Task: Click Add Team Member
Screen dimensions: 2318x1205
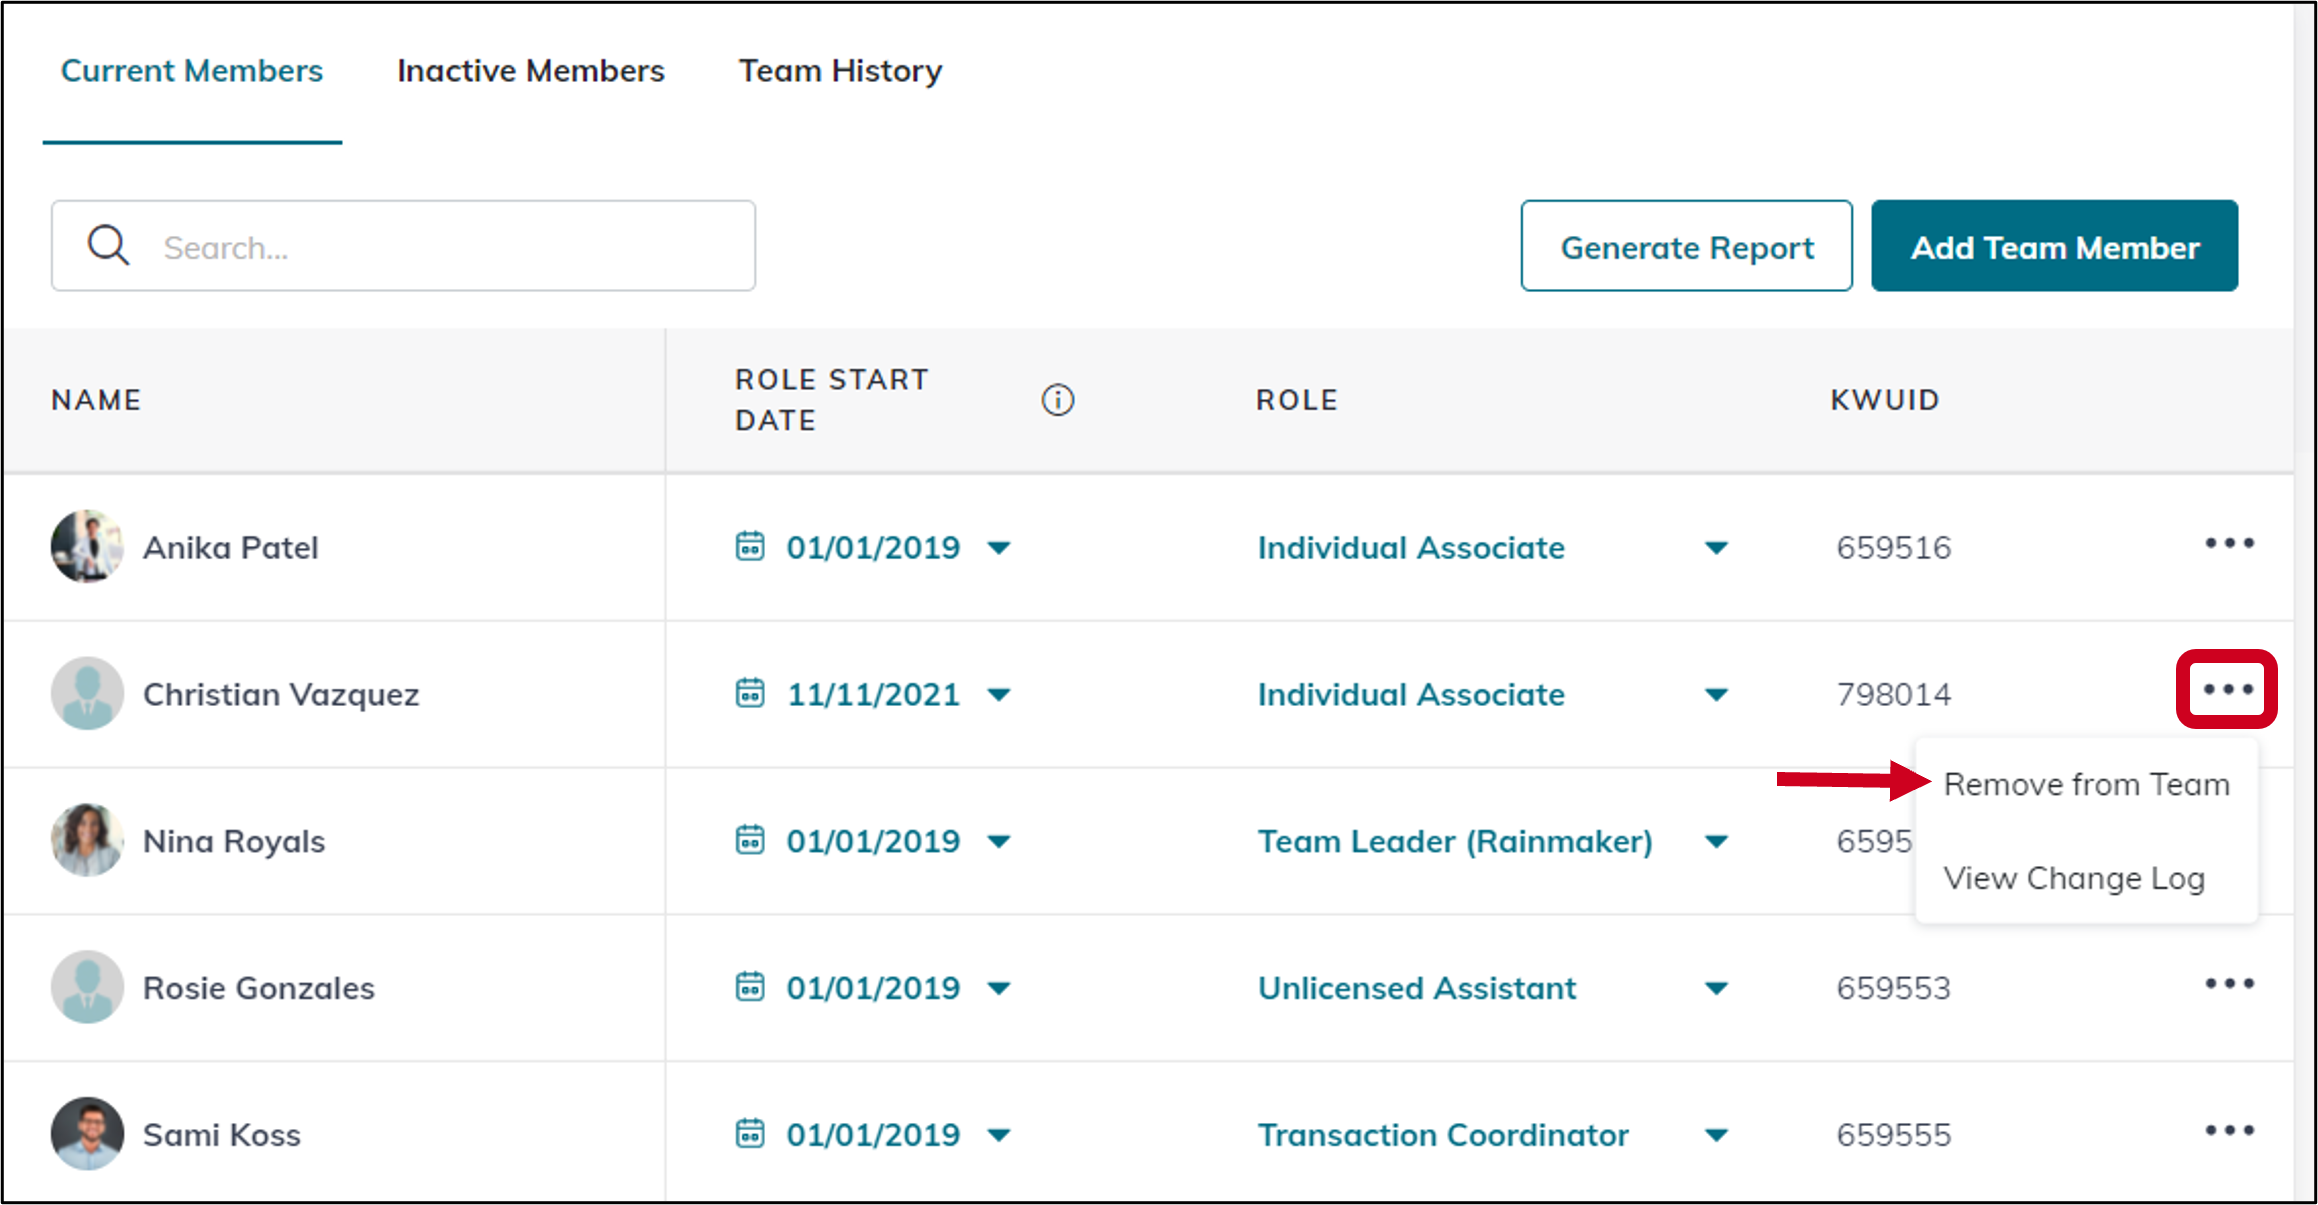Action: pyautogui.click(x=2055, y=246)
